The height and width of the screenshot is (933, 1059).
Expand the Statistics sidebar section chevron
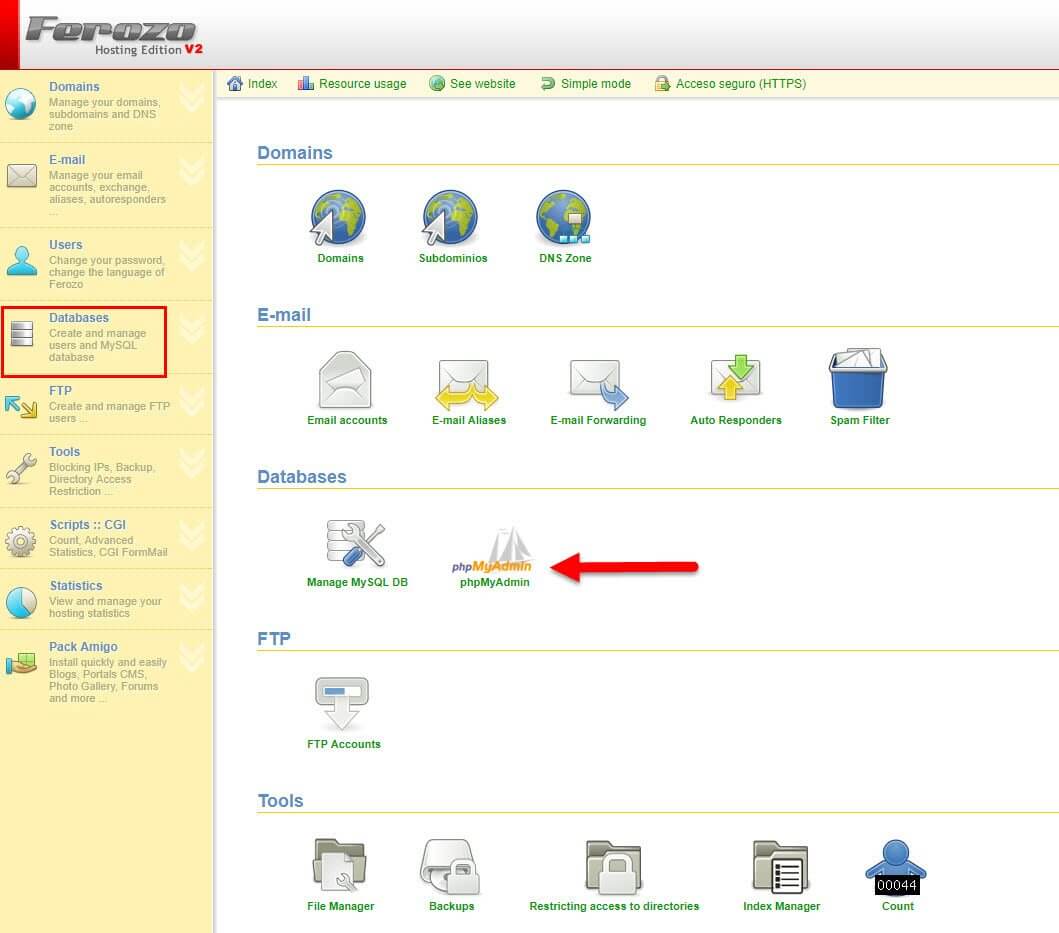tap(192, 597)
